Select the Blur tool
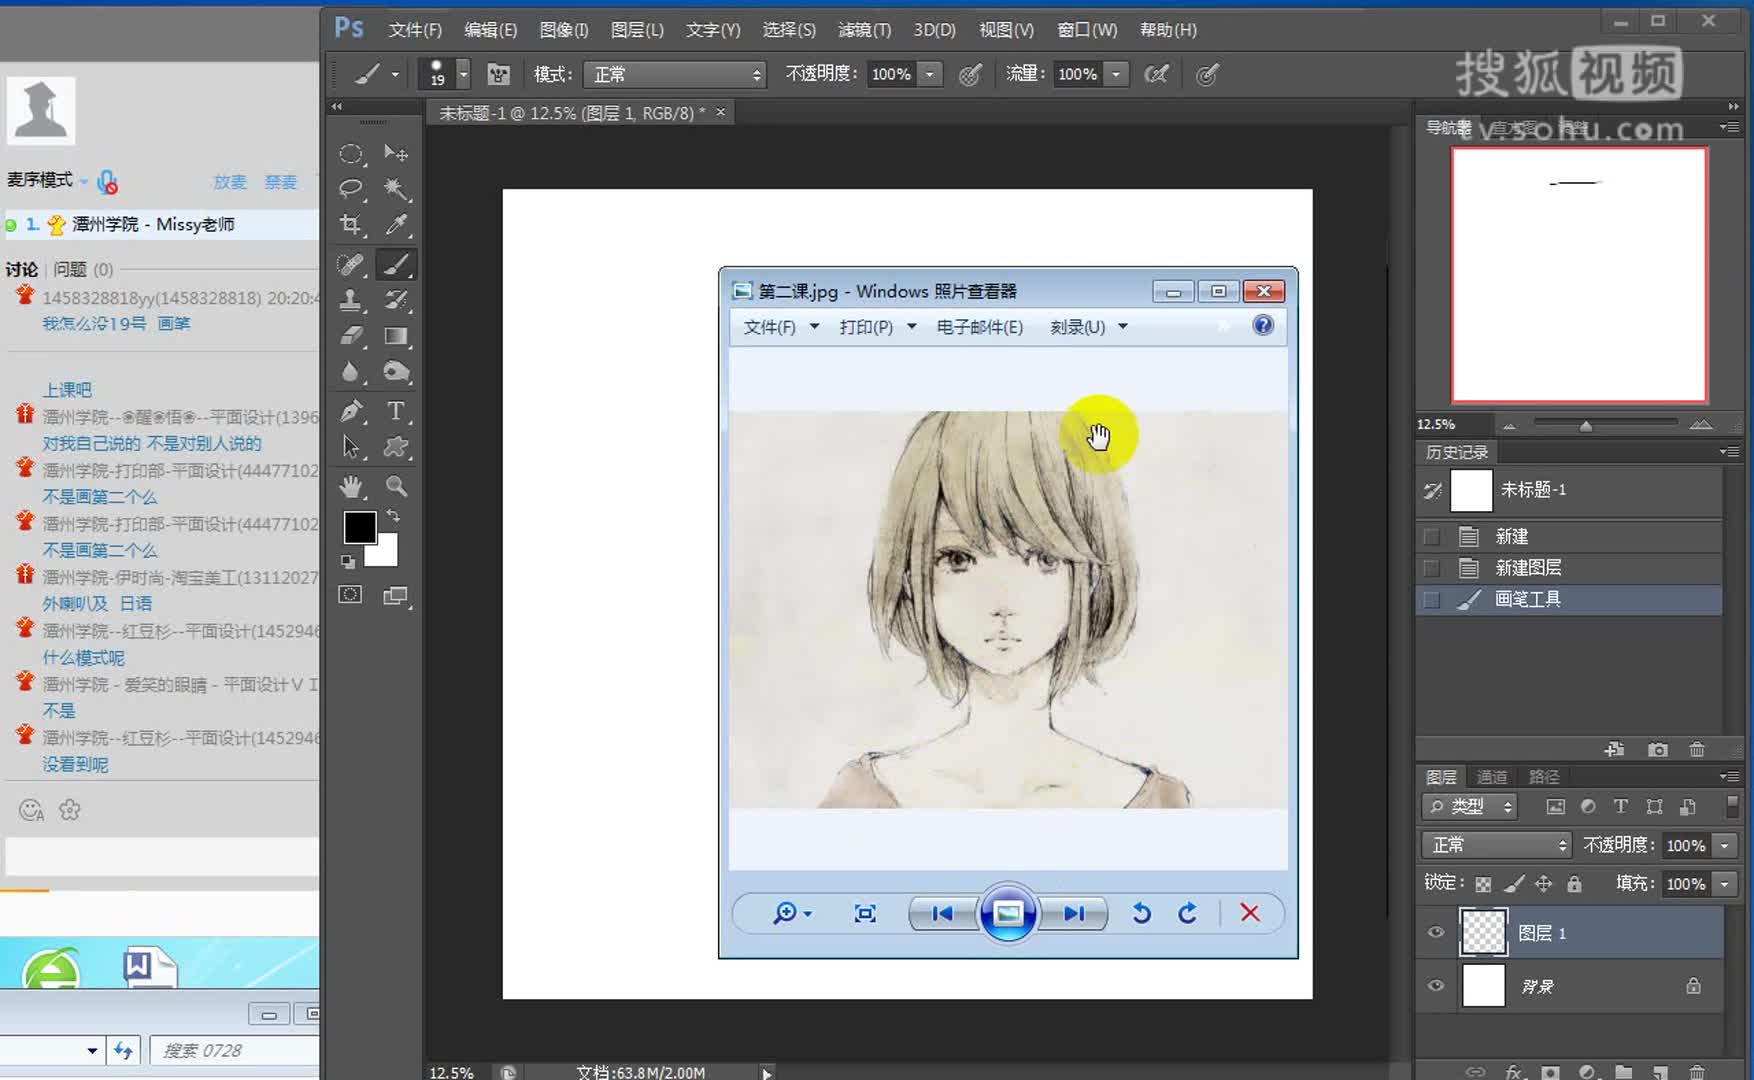 (350, 372)
